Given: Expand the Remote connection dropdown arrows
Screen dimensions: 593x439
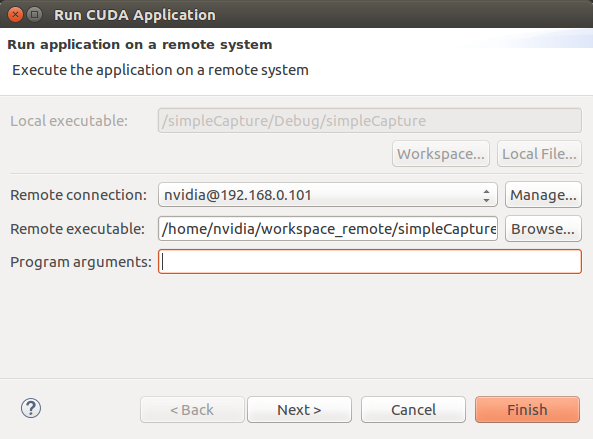Looking at the screenshot, I should 486,195.
